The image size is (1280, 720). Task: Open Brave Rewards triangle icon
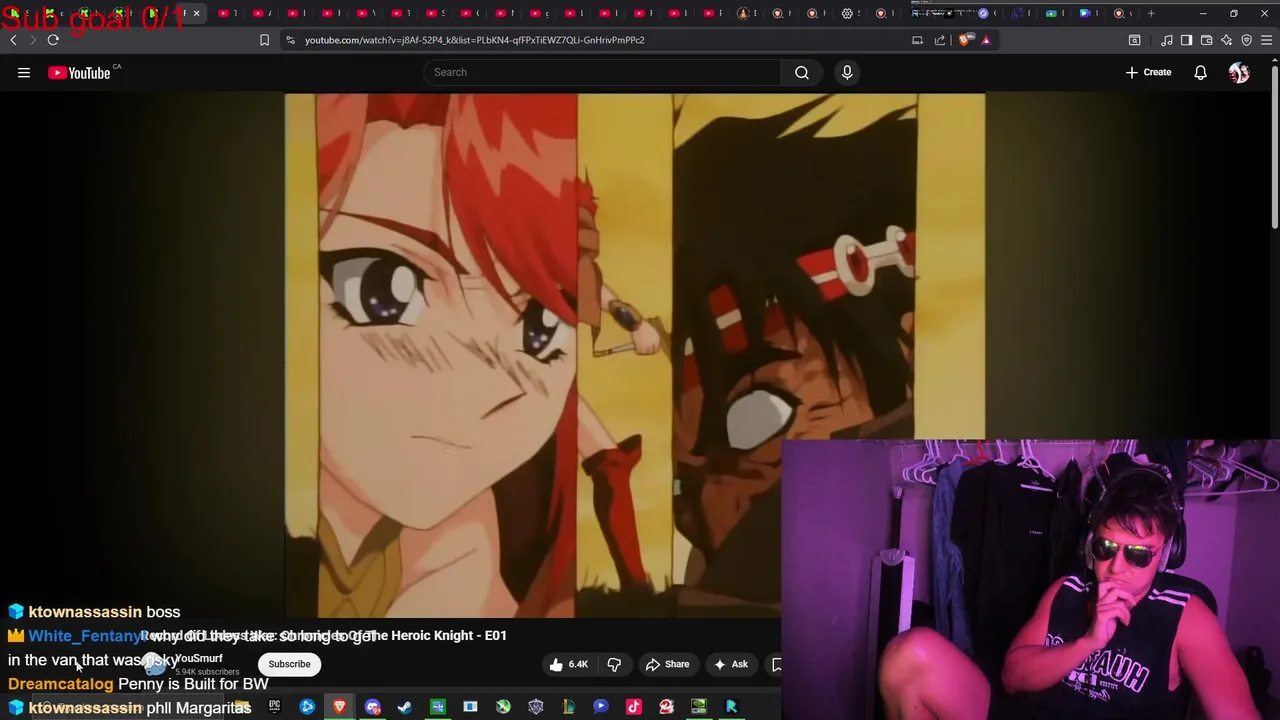click(x=986, y=40)
